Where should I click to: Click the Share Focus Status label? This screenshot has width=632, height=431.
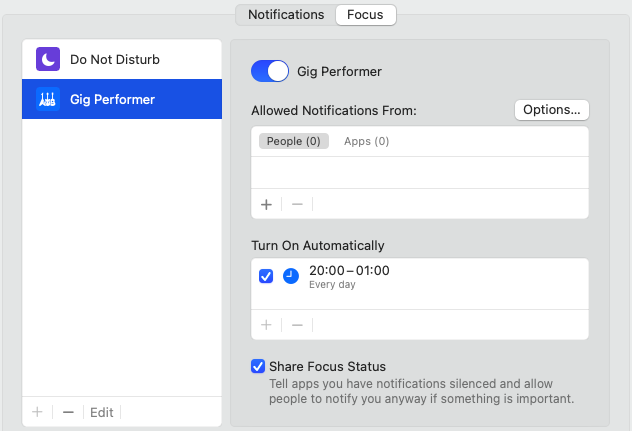[327, 366]
